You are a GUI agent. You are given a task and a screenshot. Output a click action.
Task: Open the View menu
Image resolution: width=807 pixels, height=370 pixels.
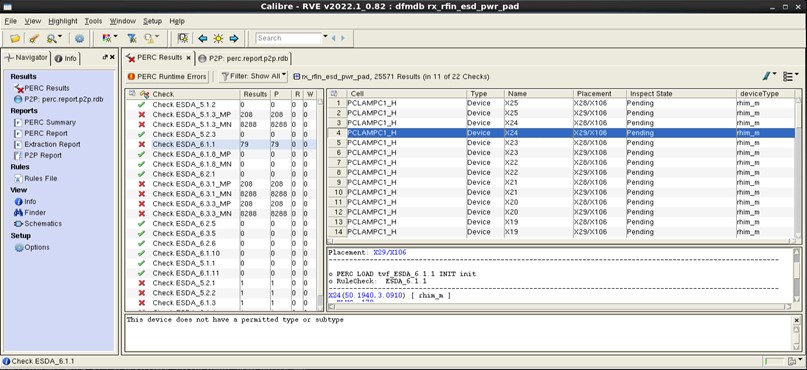click(32, 21)
